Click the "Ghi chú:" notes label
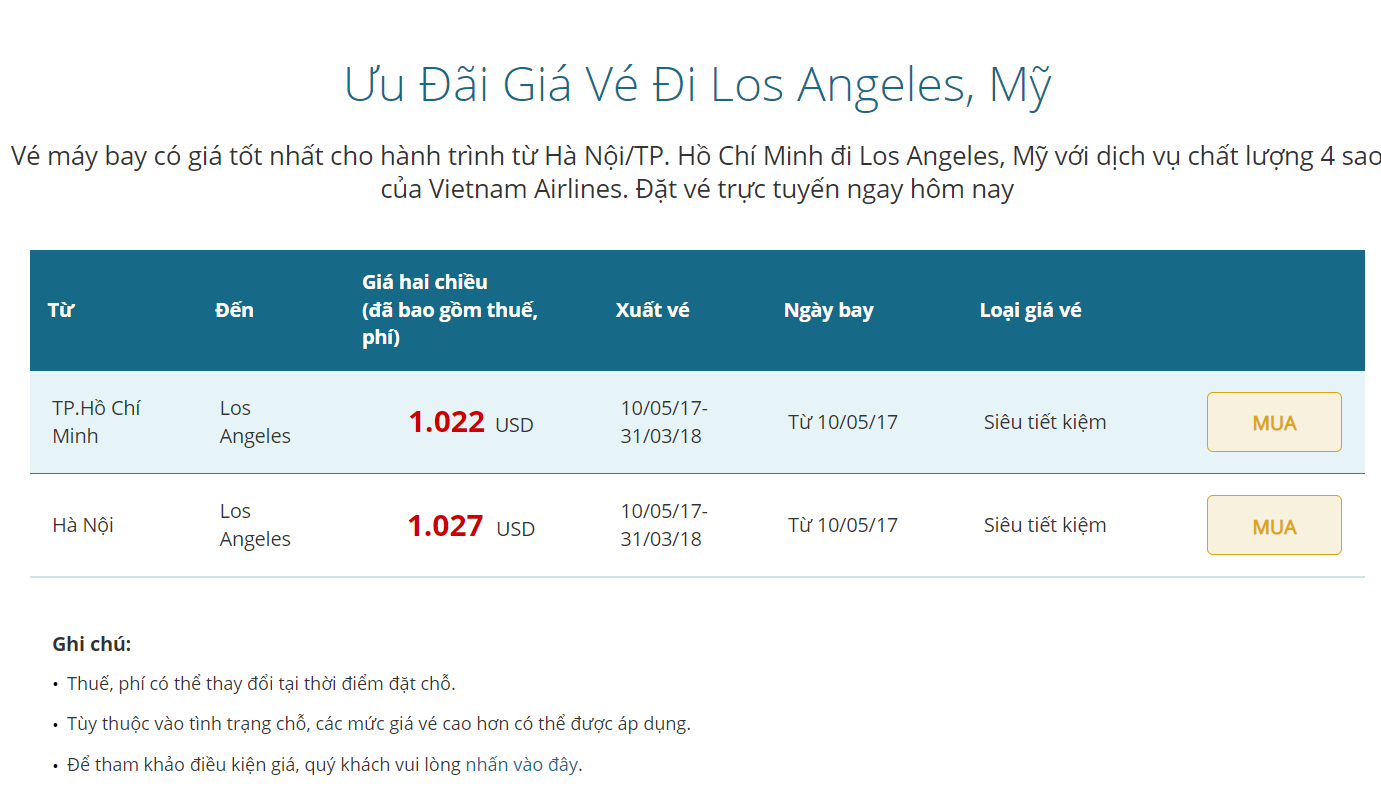Screen dimensions: 1381x805 click(x=91, y=644)
